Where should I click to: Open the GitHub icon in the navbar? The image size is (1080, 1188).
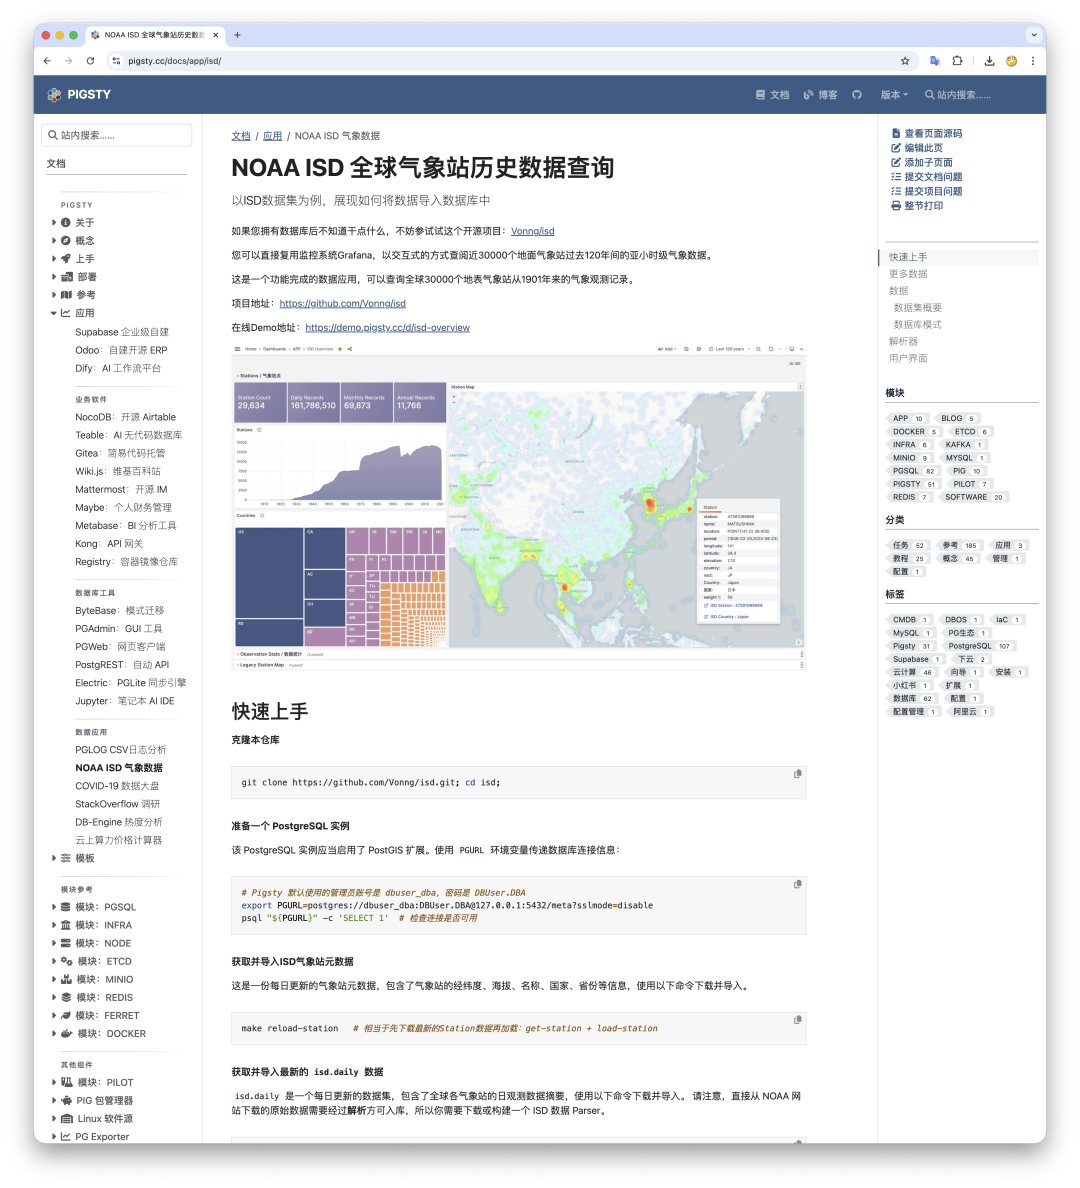click(x=857, y=95)
